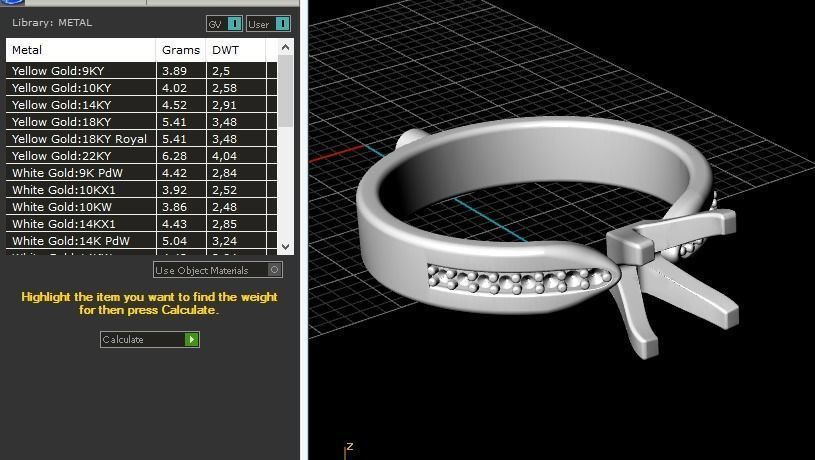Click grams value 5.04
This screenshot has width=815, height=460.
tap(174, 241)
